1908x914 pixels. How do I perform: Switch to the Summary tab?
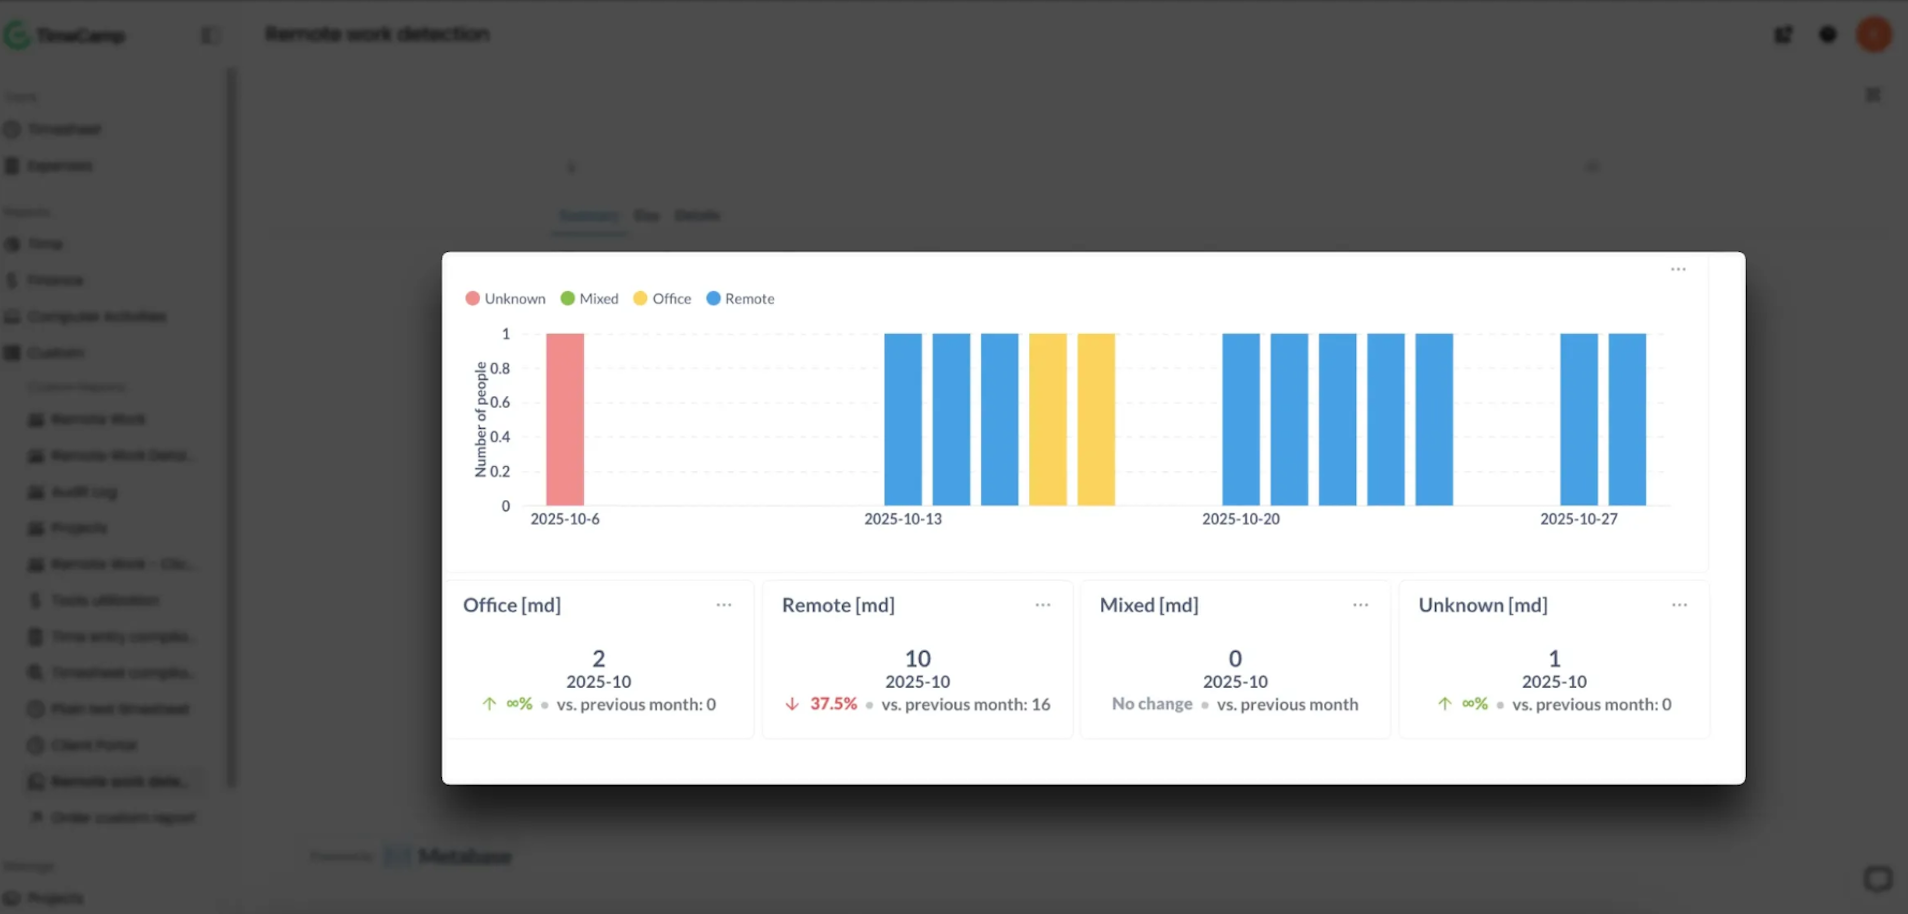588,215
